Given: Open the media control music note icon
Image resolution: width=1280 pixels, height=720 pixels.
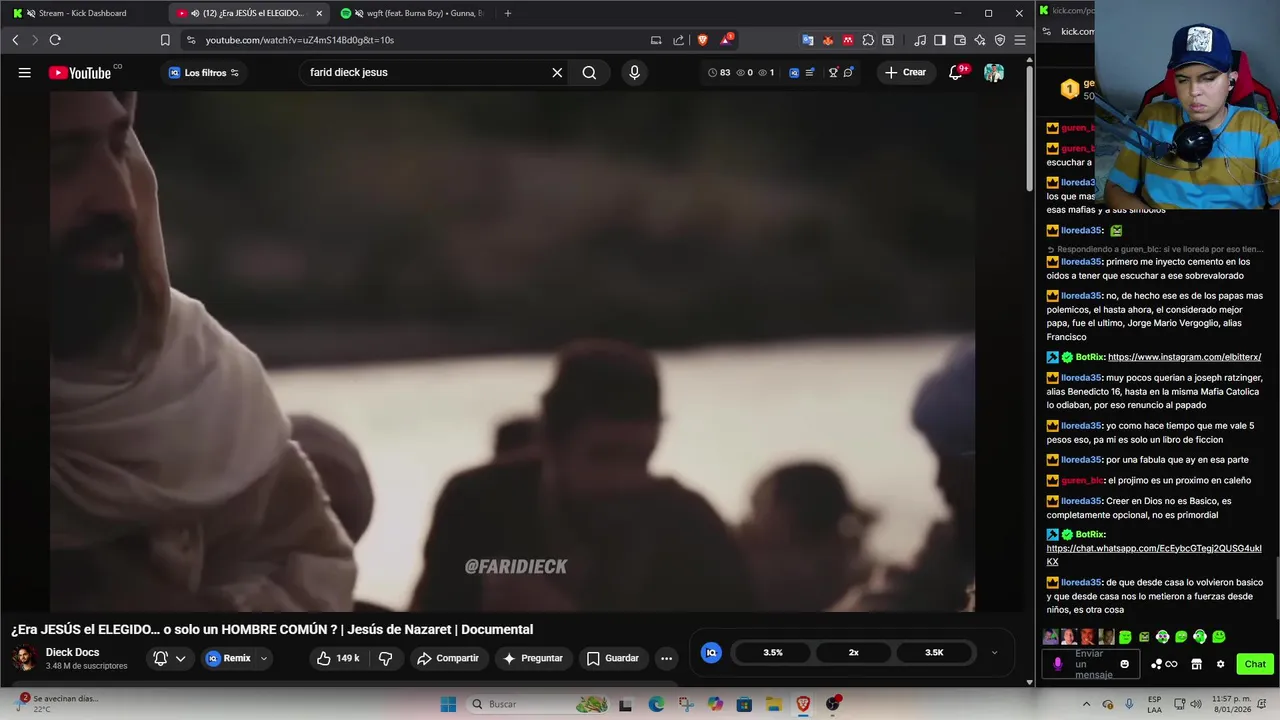Looking at the screenshot, I should click(920, 40).
